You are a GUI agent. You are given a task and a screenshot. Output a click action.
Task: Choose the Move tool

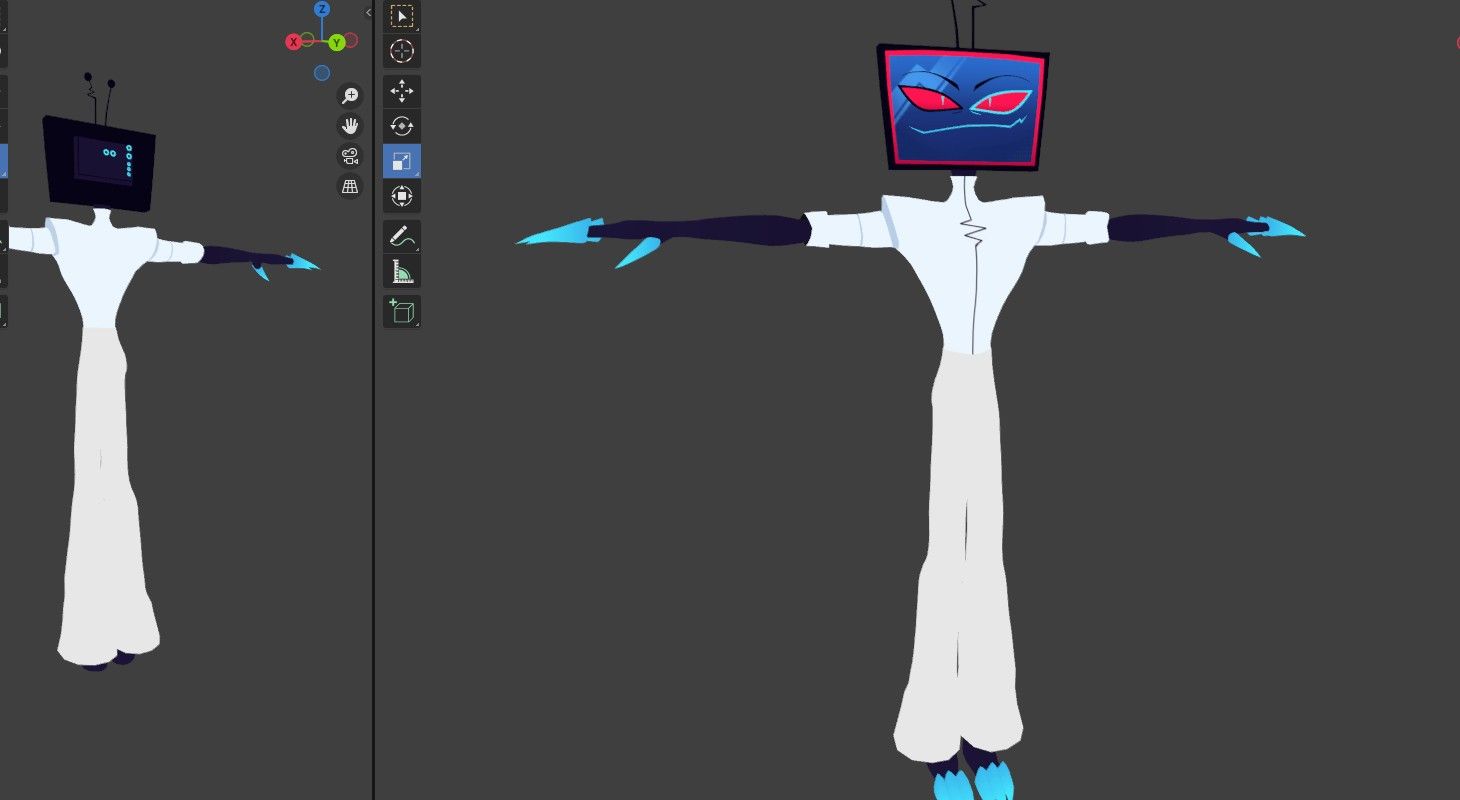click(402, 92)
